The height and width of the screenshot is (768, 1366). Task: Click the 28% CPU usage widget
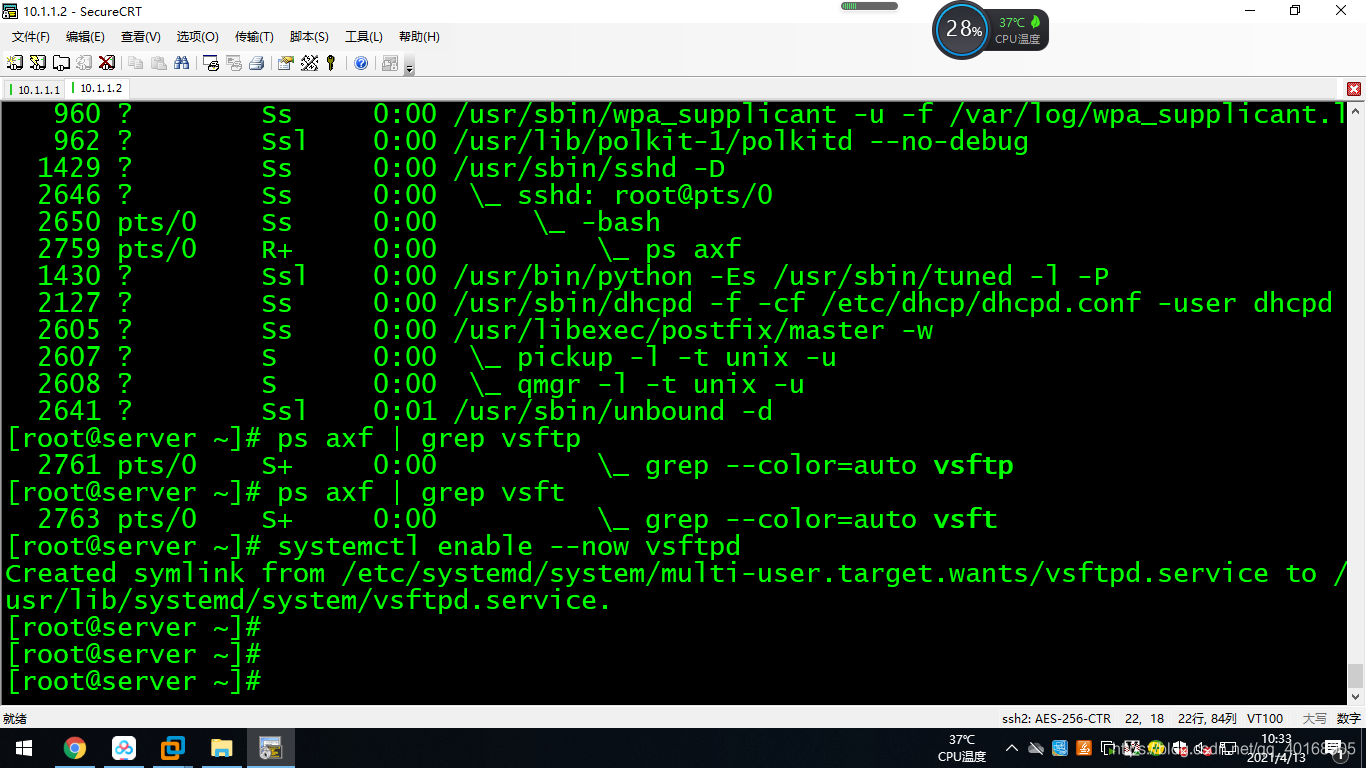pyautogui.click(x=963, y=29)
